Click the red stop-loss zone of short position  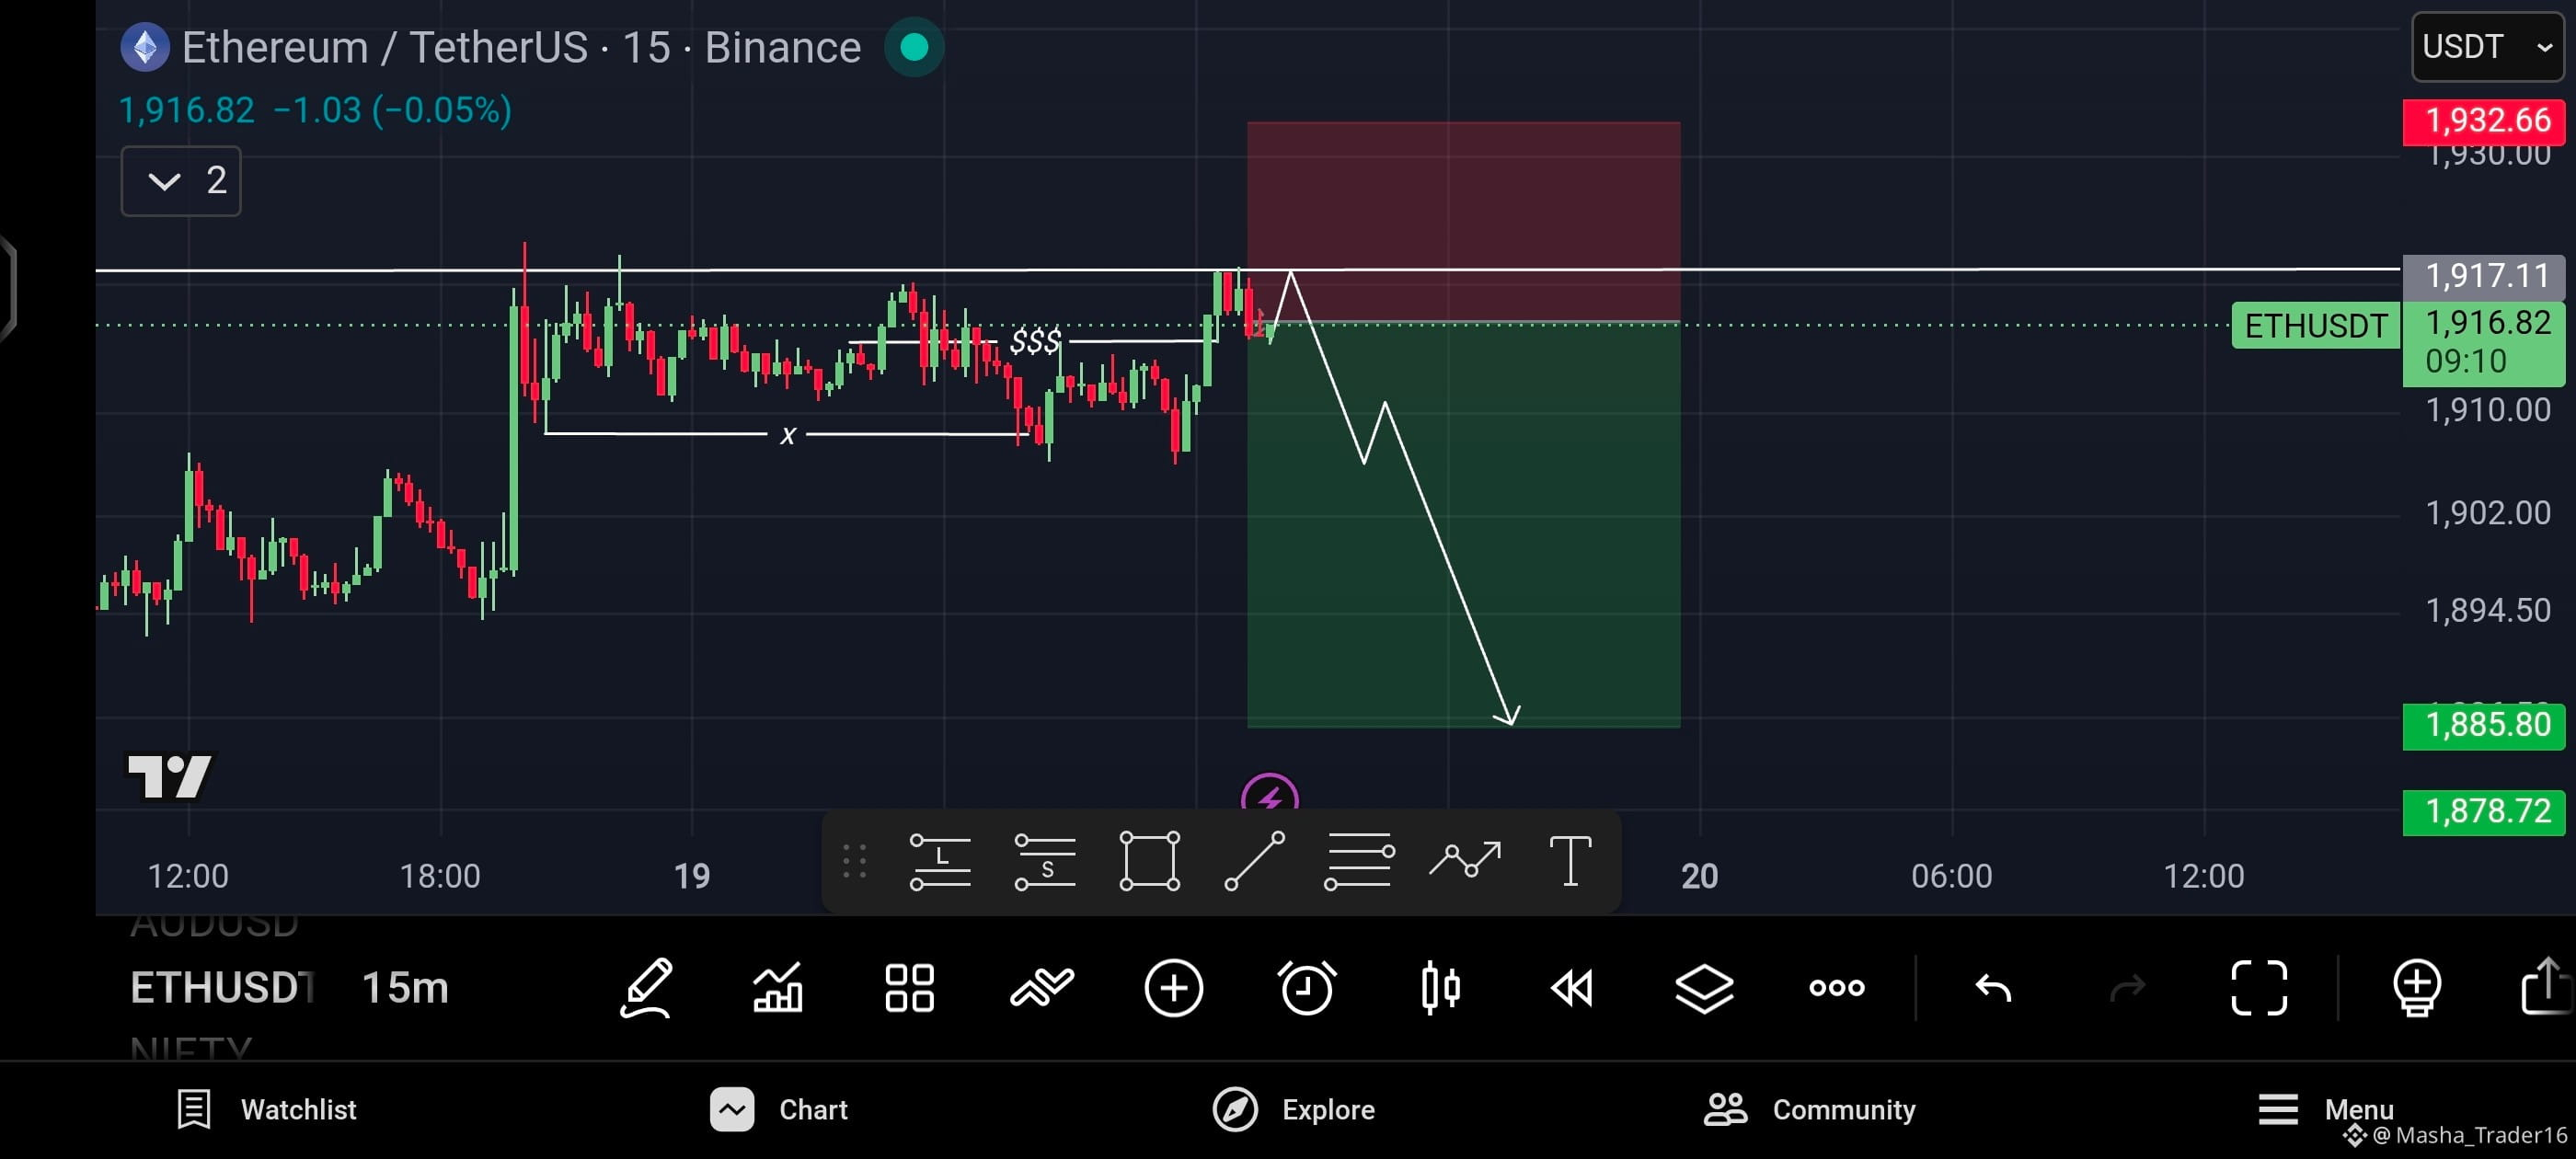(x=1463, y=221)
